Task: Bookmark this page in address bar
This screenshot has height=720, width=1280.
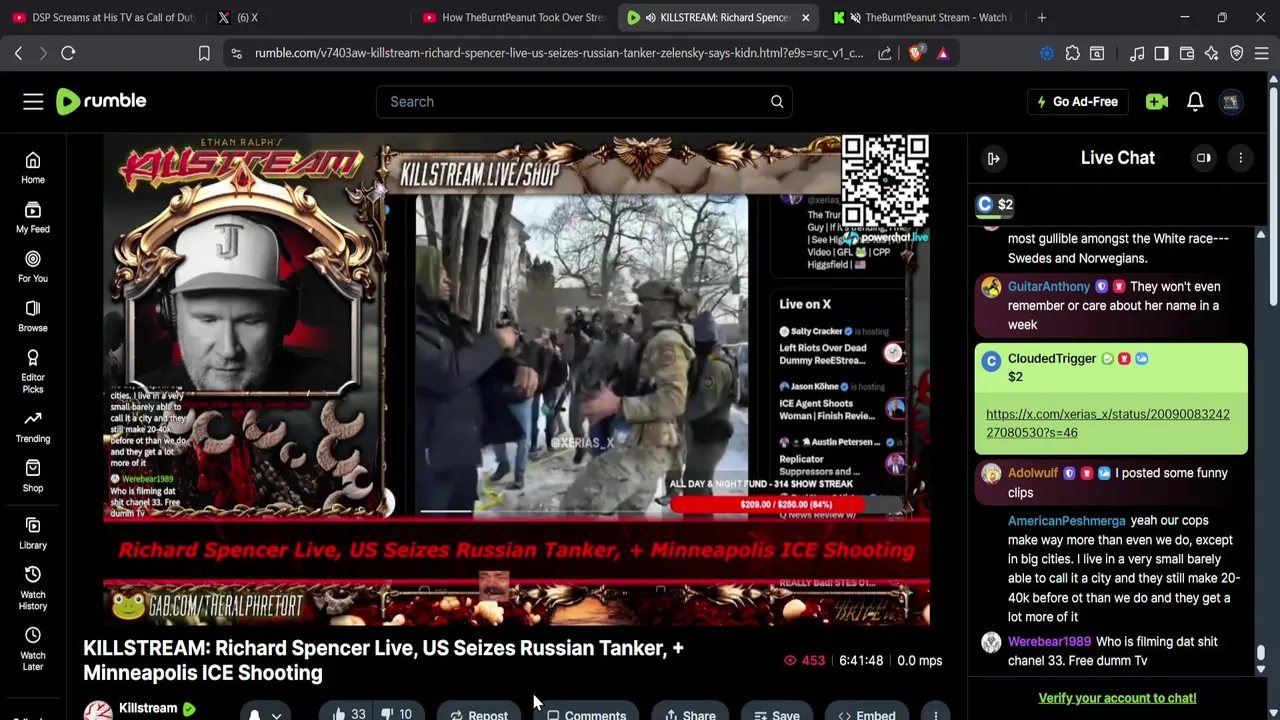Action: [x=204, y=53]
